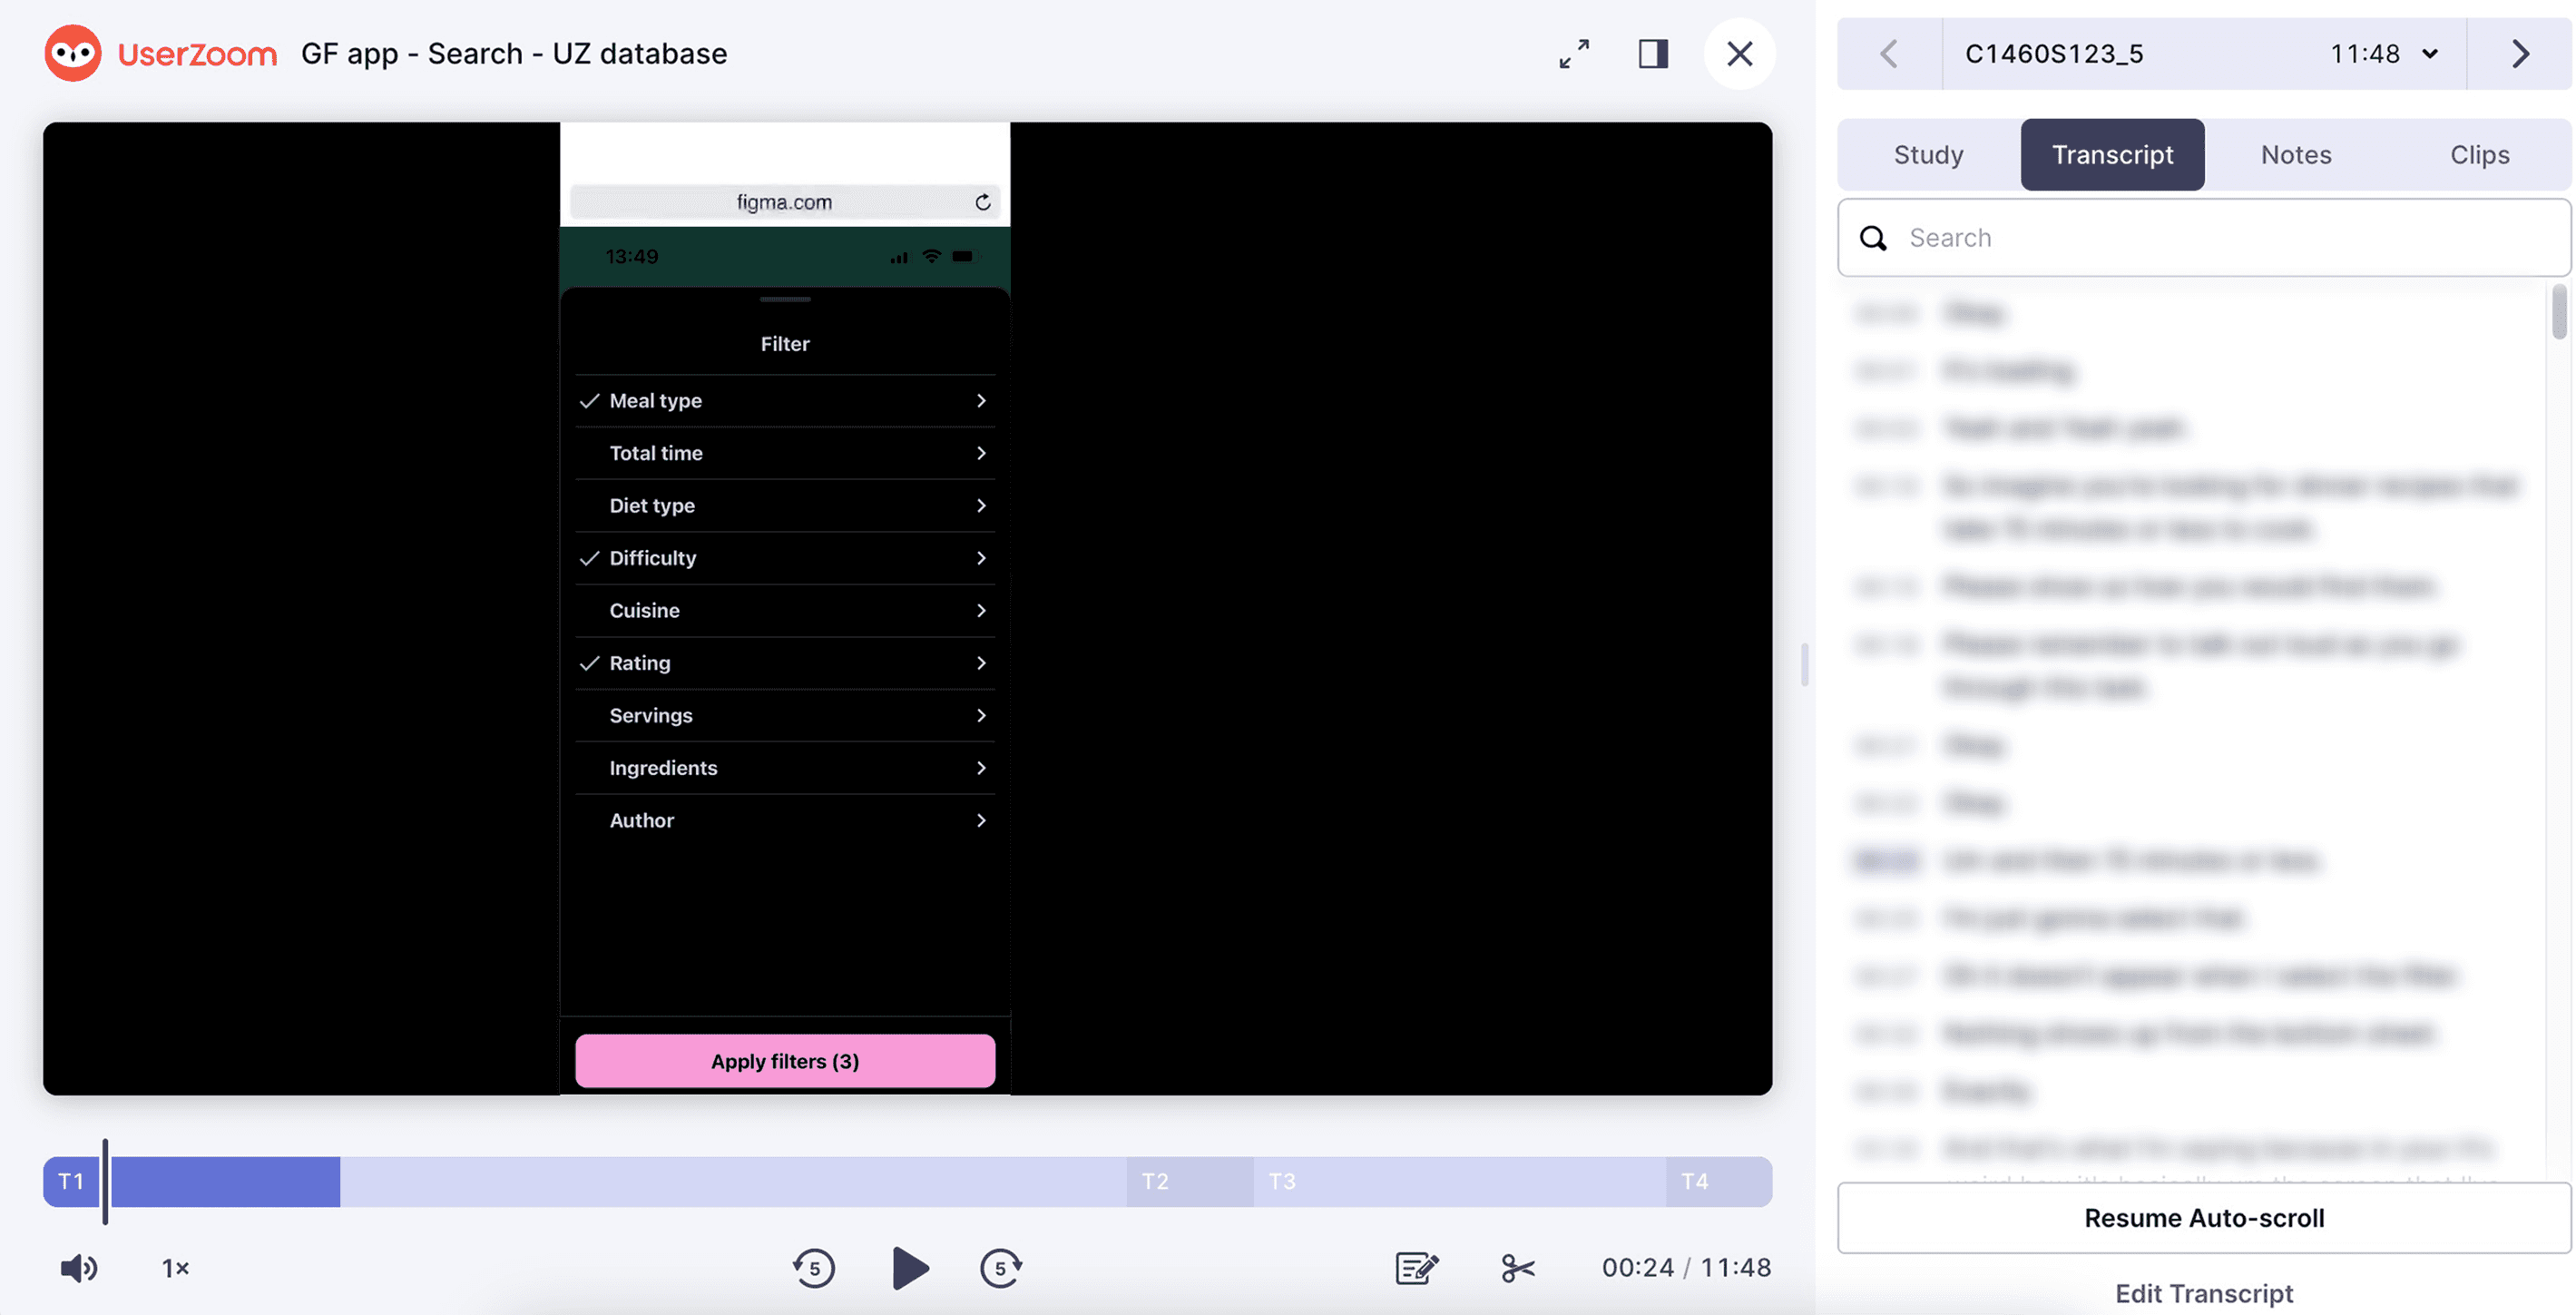The image size is (2576, 1315).
Task: Toggle the checked Meal type filter
Action: (x=784, y=400)
